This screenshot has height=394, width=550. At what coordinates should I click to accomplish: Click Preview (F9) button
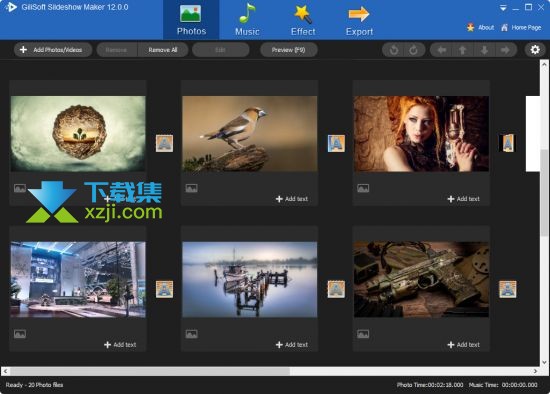pos(288,50)
